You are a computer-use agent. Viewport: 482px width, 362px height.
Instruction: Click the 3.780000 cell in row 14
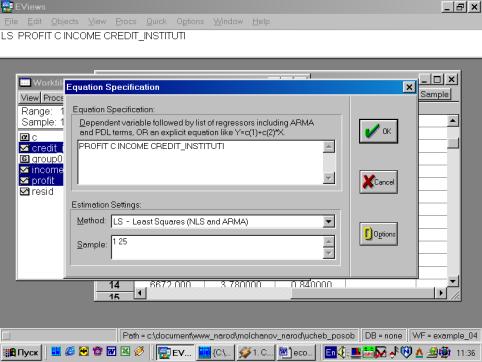pyautogui.click(x=241, y=284)
